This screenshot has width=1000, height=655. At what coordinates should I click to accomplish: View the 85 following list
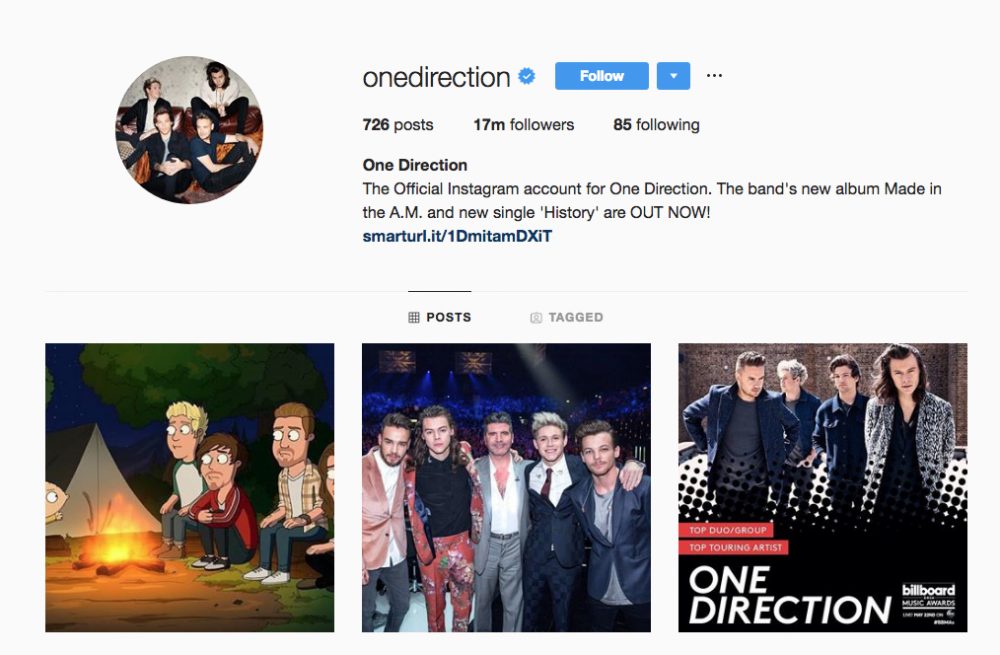click(x=656, y=125)
